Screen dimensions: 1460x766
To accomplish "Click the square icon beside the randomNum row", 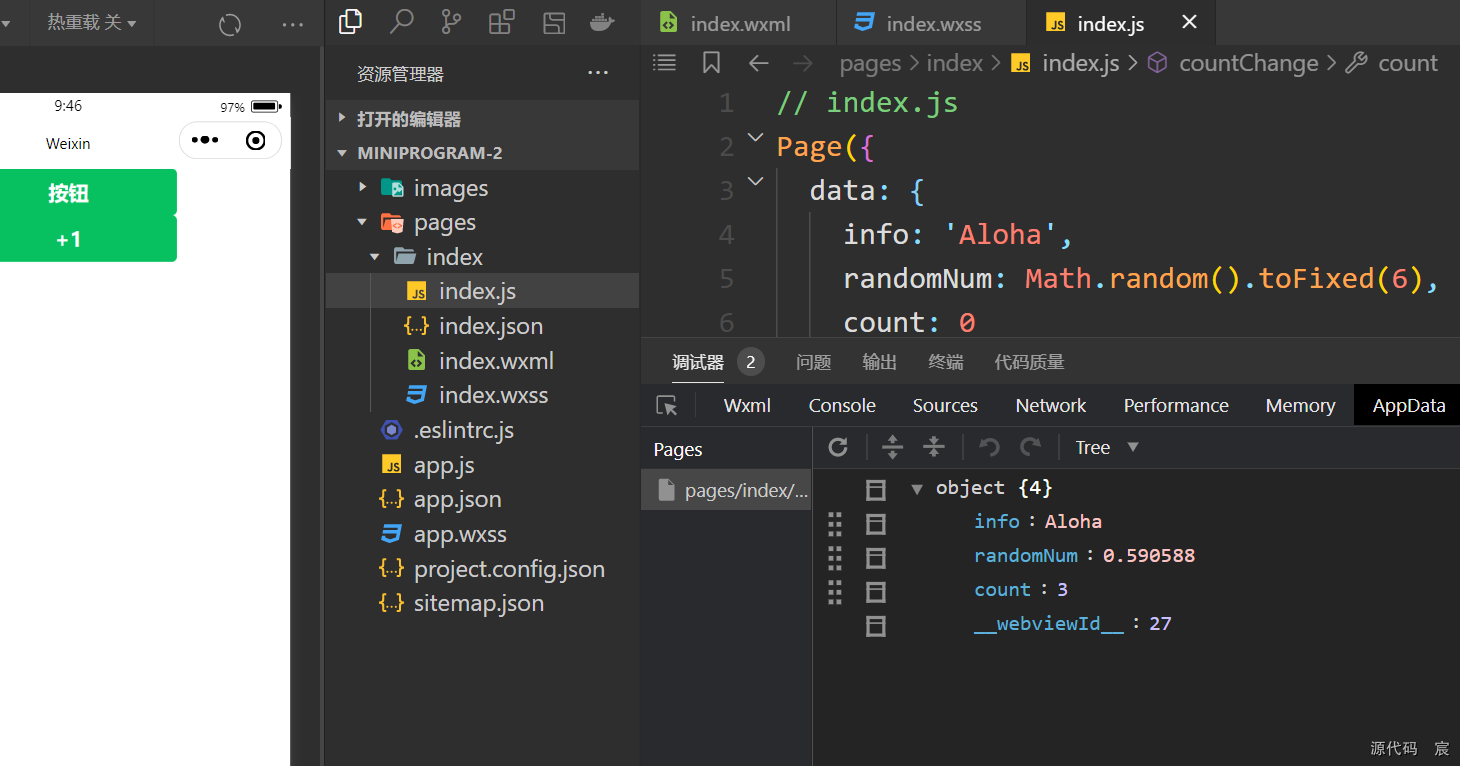I will pos(876,558).
